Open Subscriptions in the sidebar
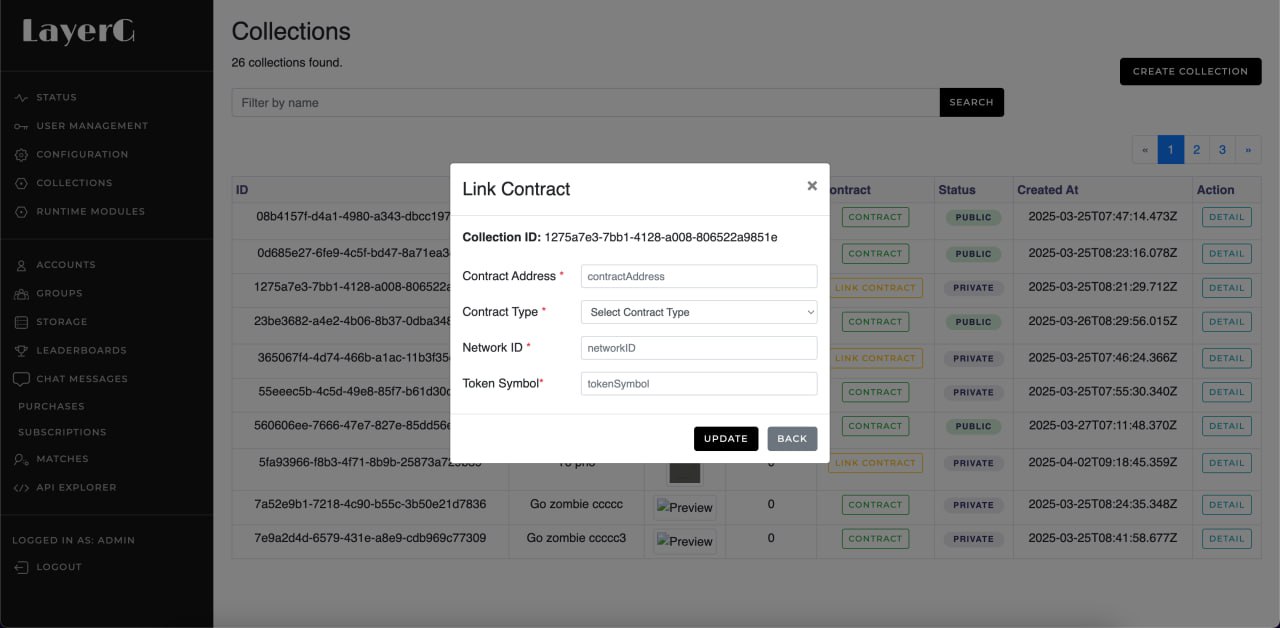Screen dimensions: 1280x628 [x=62, y=432]
